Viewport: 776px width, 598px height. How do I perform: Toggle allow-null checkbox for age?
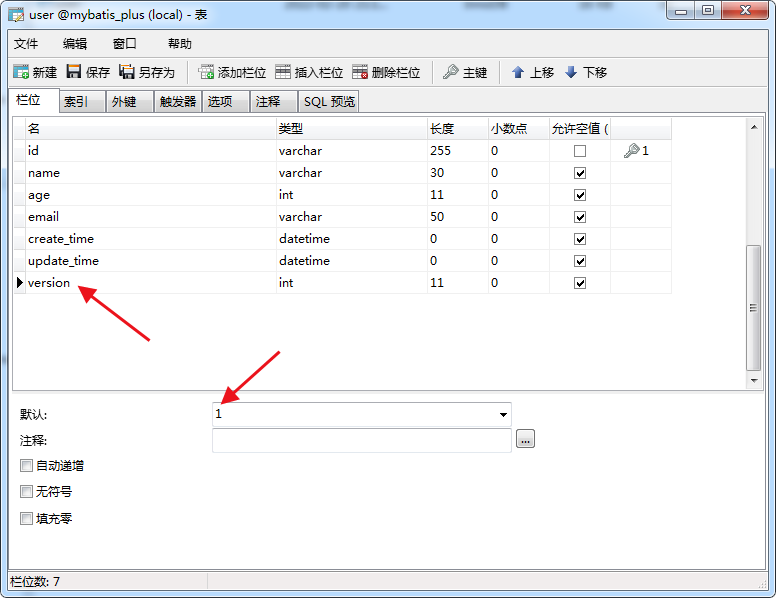pos(580,195)
